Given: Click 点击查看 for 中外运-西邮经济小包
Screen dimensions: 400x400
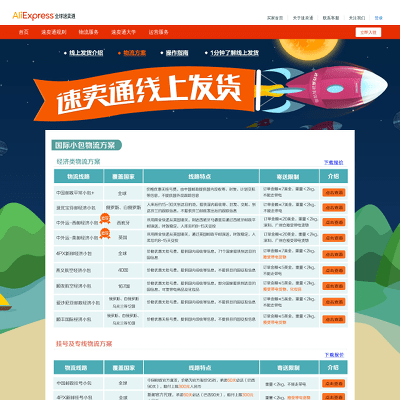Looking at the screenshot, I should click(x=334, y=222).
